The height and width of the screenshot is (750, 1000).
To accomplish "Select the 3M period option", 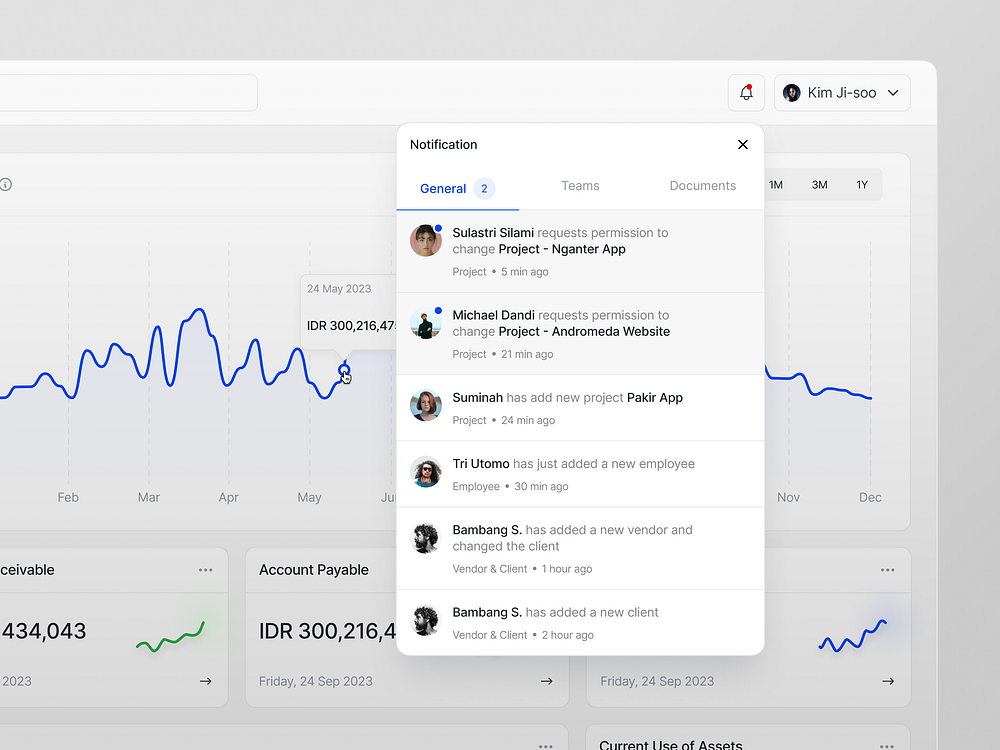I will pyautogui.click(x=819, y=184).
